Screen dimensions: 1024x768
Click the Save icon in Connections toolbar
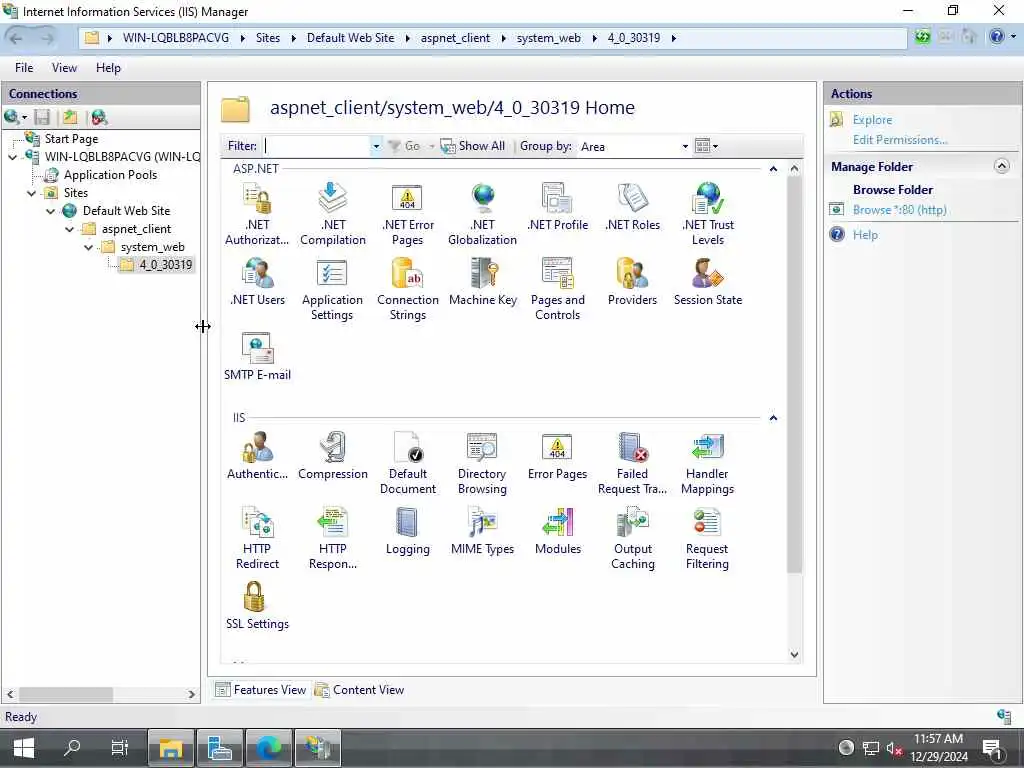(42, 118)
